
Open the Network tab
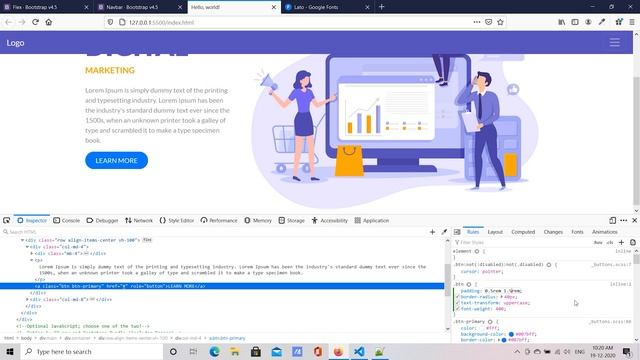(x=139, y=220)
